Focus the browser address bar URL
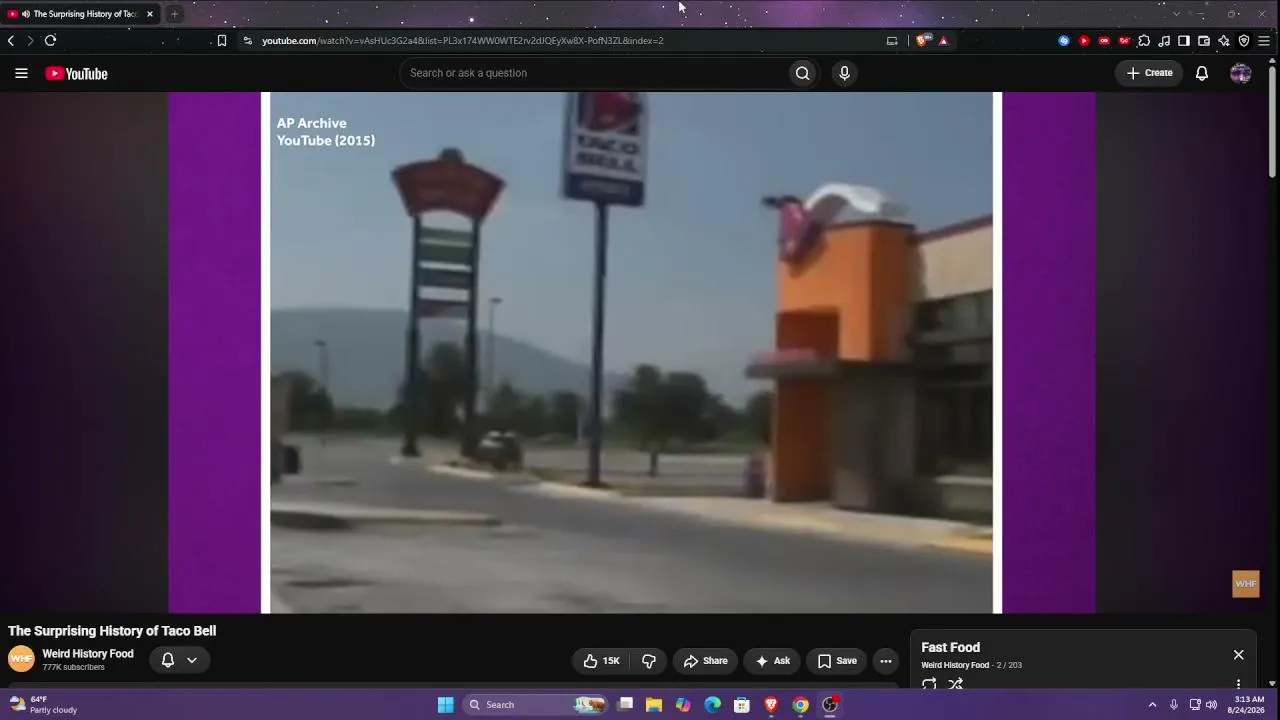1280x720 pixels. (462, 41)
